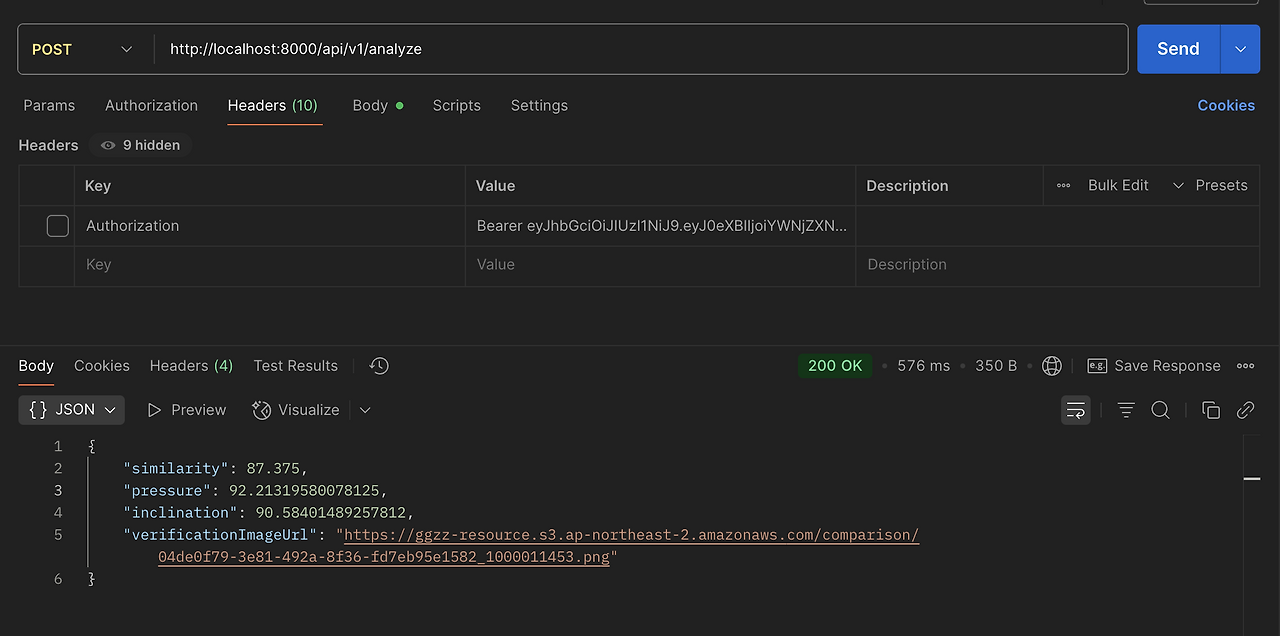Select the Headers (10) request tab

(x=273, y=105)
